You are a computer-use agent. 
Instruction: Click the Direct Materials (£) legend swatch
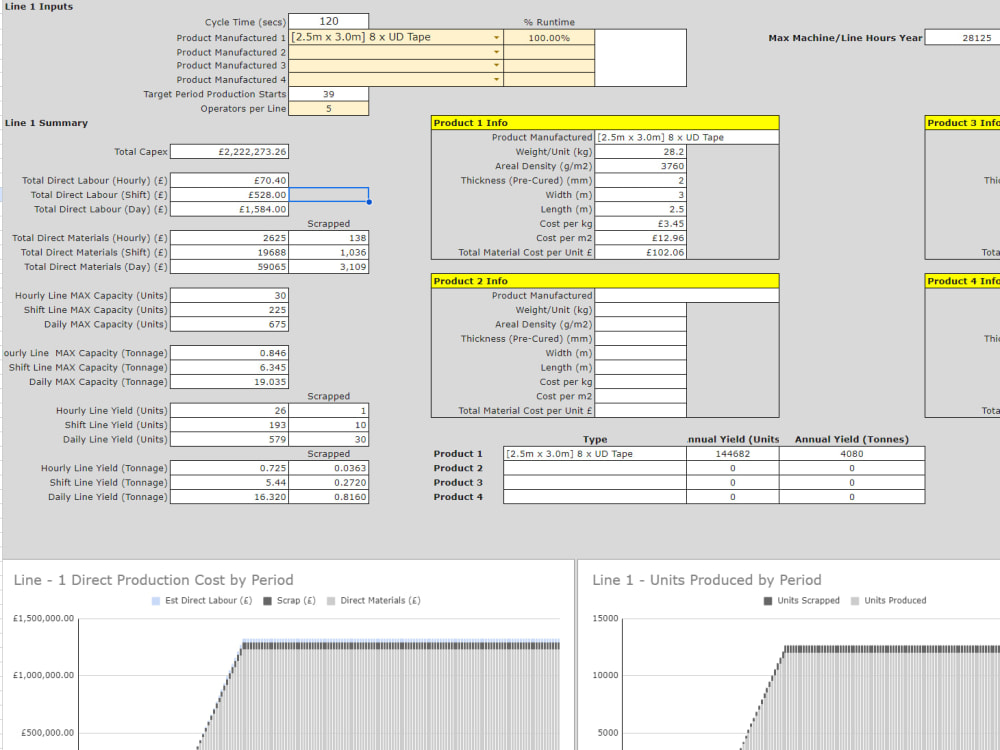click(x=330, y=601)
